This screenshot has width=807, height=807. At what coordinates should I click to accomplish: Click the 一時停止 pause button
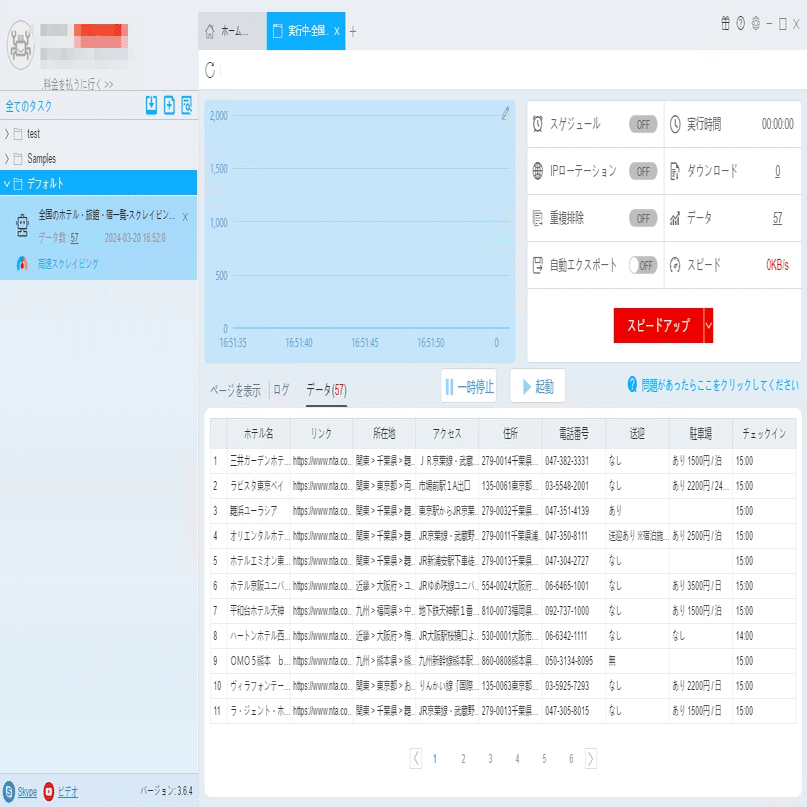pos(468,386)
